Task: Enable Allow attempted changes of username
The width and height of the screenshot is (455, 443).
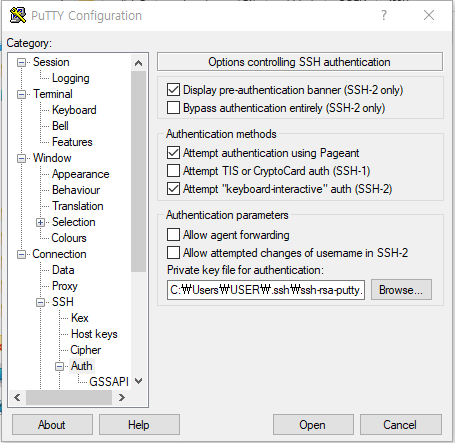Action: tap(173, 253)
